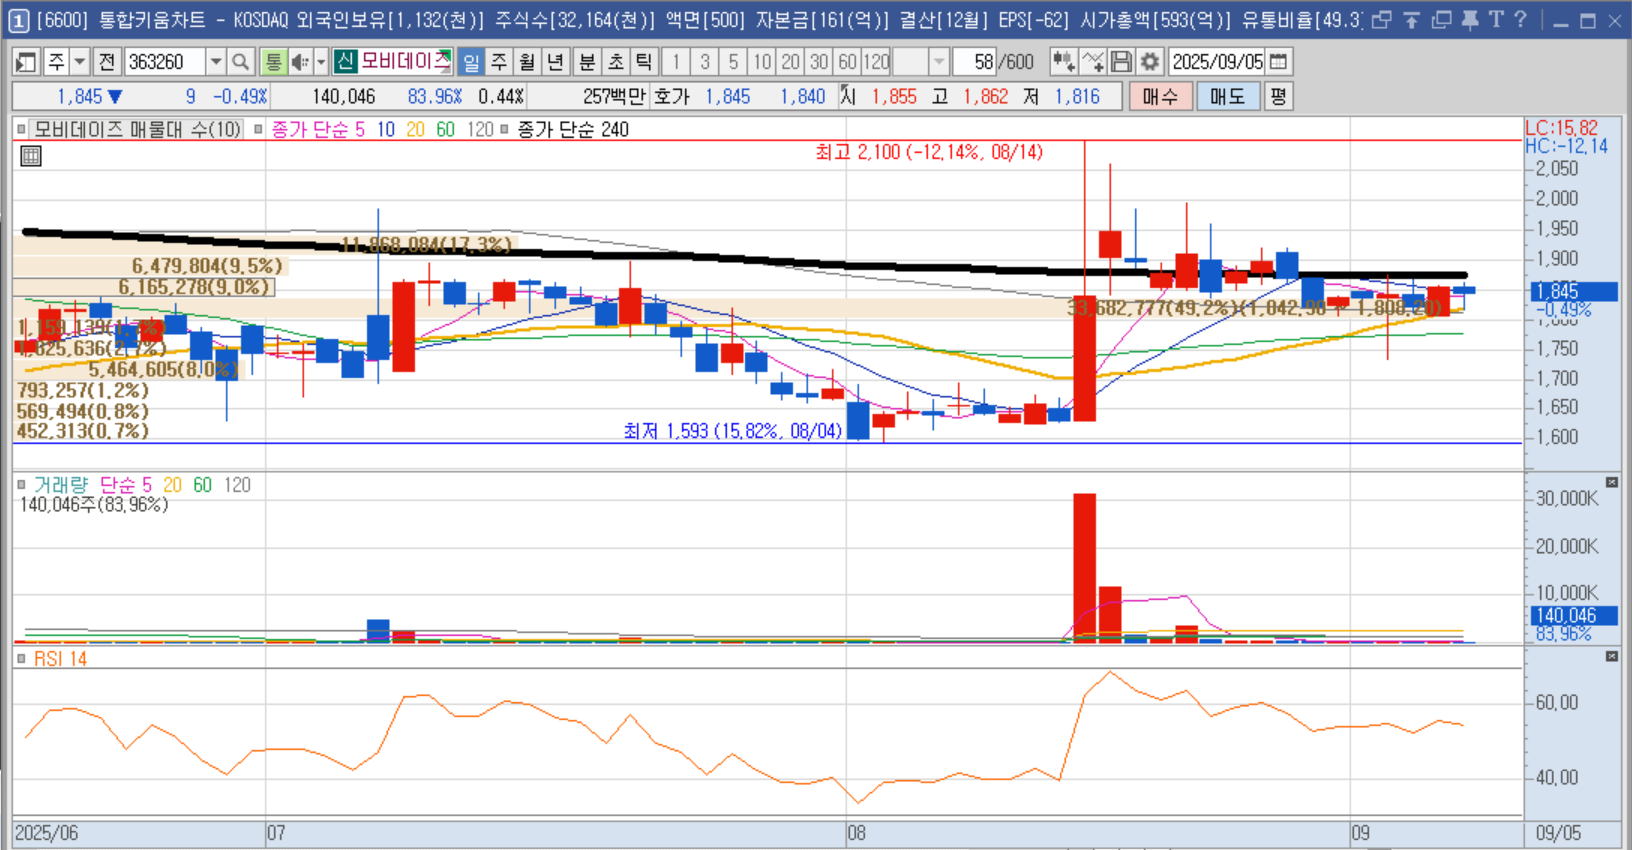Image resolution: width=1632 pixels, height=850 pixels.
Task: Select the 일 (daily) chart period
Action: [471, 62]
